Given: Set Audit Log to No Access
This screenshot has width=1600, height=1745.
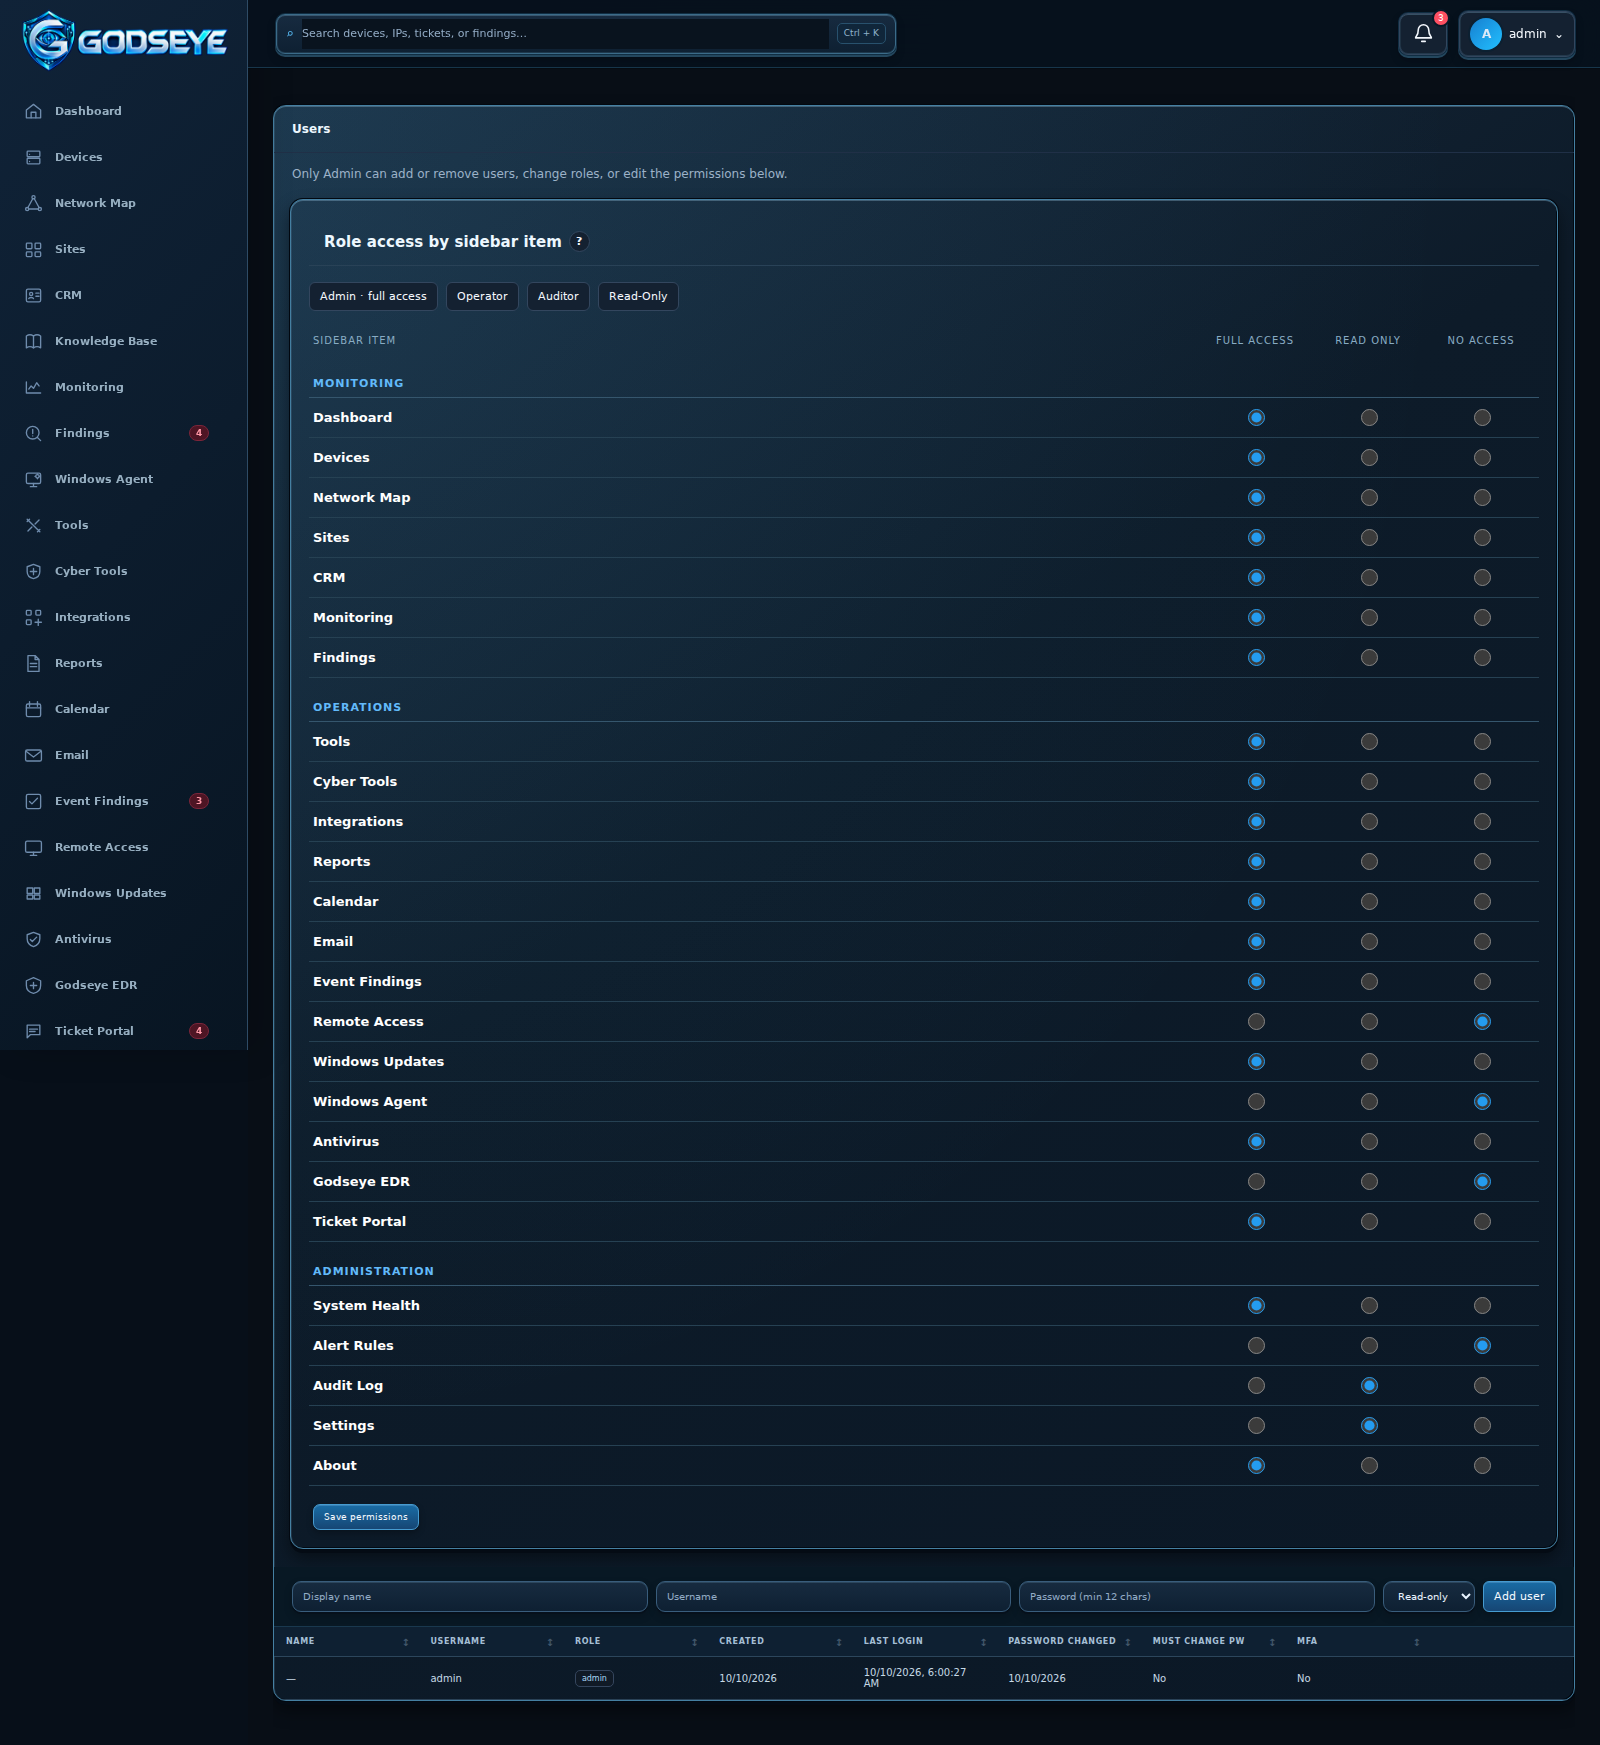Looking at the screenshot, I should [1482, 1385].
